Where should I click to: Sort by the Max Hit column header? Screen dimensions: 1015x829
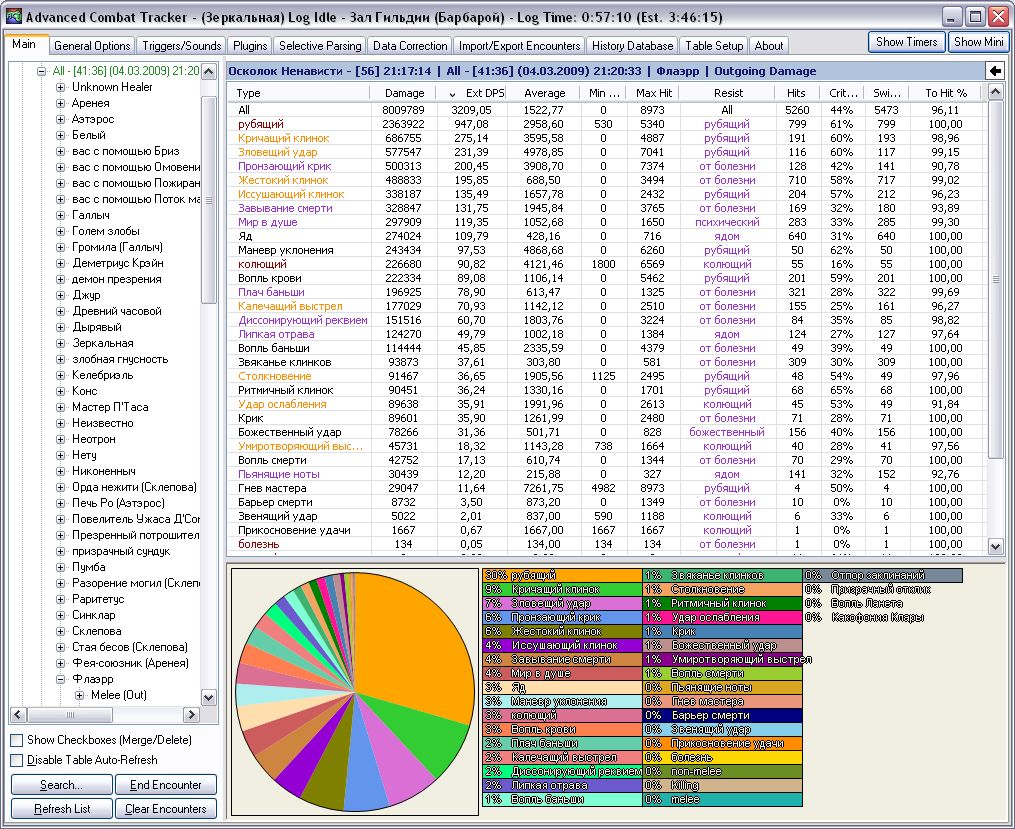click(x=653, y=93)
